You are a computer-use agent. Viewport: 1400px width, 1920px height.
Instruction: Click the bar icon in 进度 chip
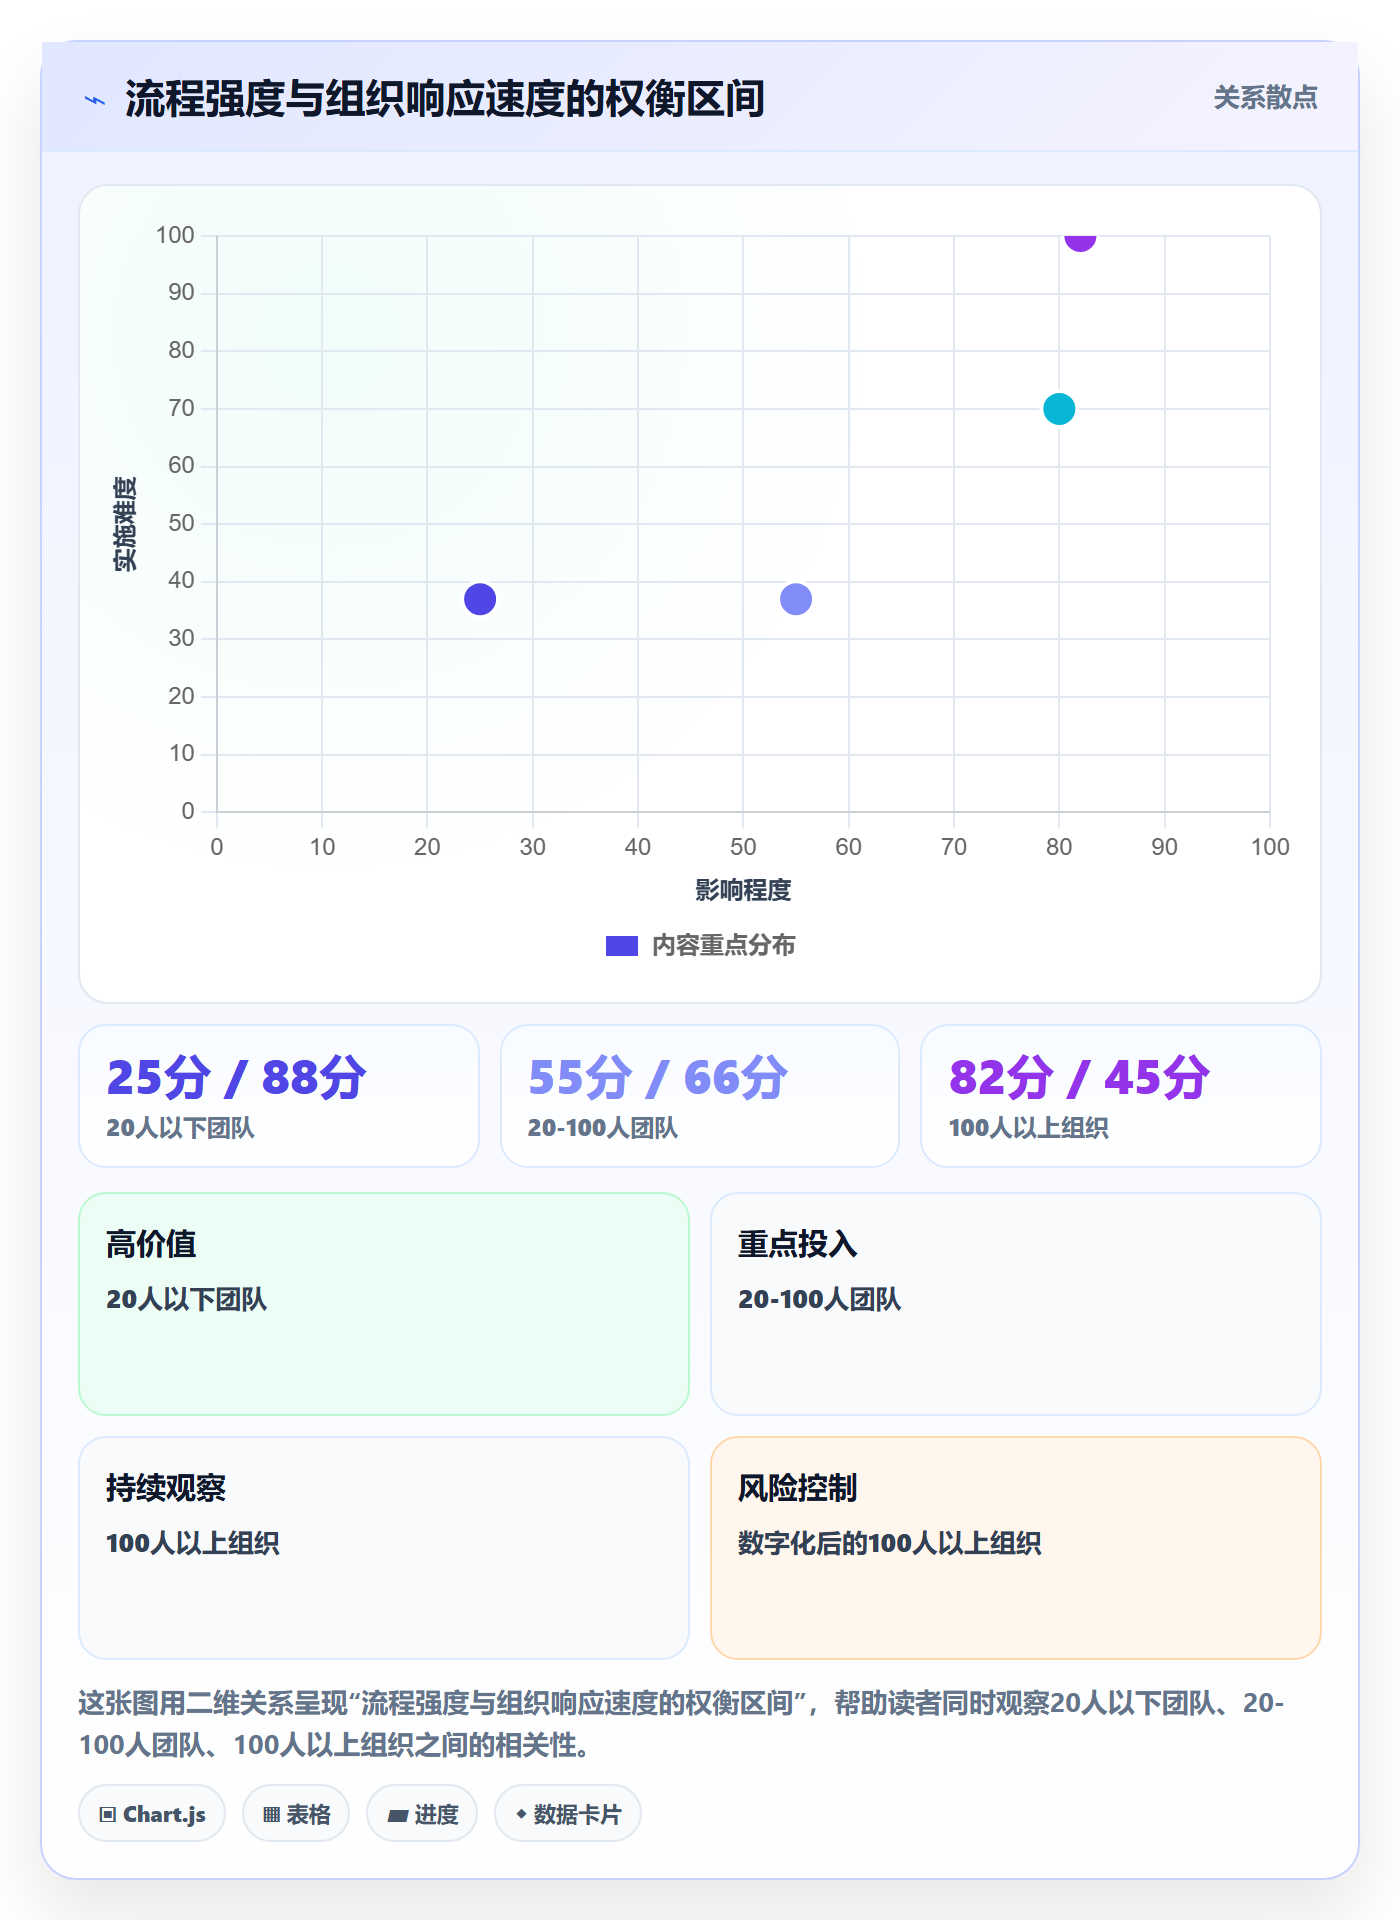[x=397, y=1816]
